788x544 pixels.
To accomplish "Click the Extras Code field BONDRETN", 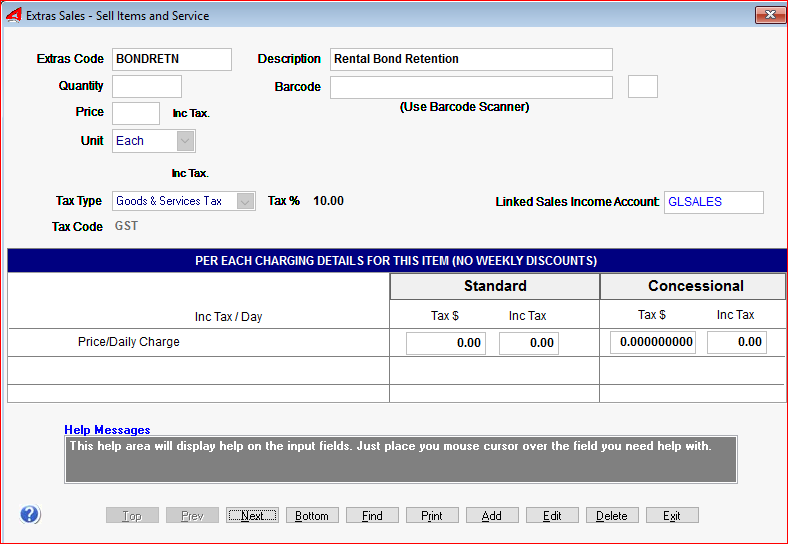I will pyautogui.click(x=172, y=59).
